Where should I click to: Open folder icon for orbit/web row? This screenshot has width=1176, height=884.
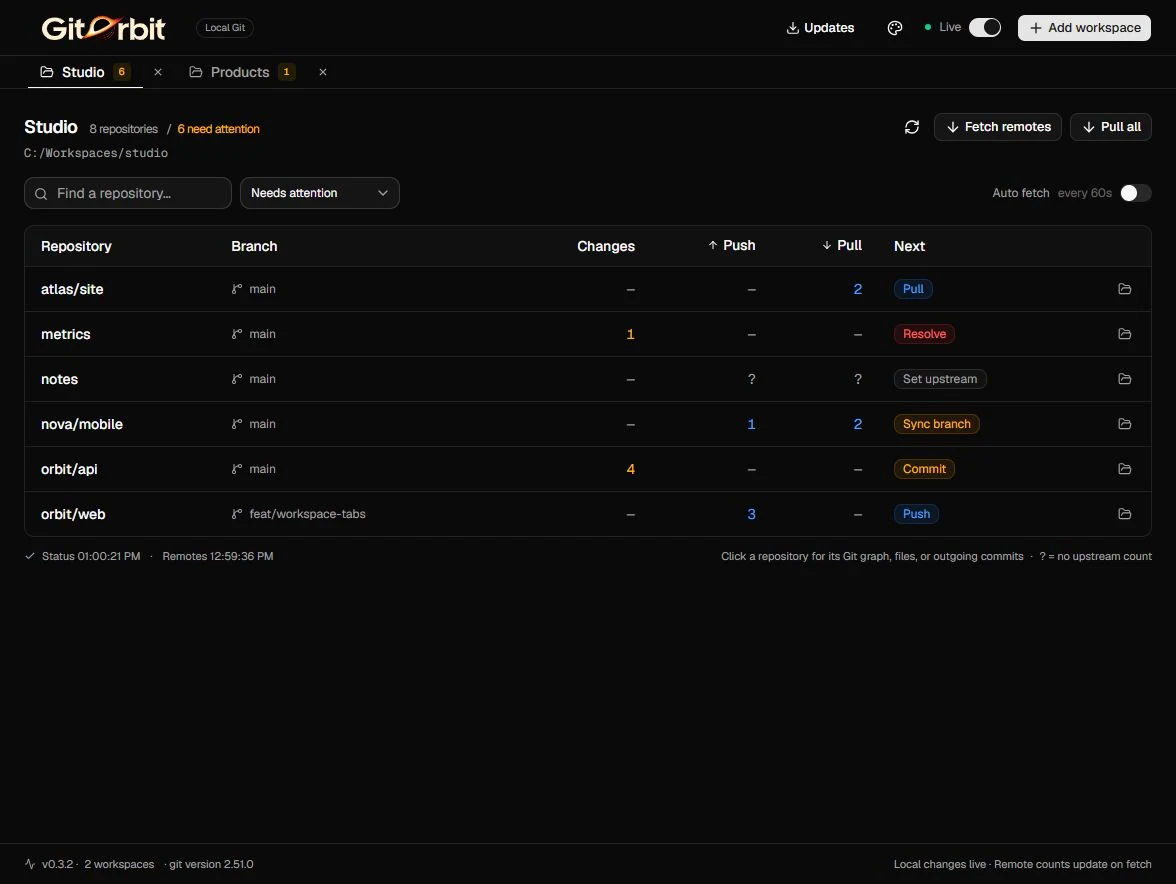coord(1124,514)
